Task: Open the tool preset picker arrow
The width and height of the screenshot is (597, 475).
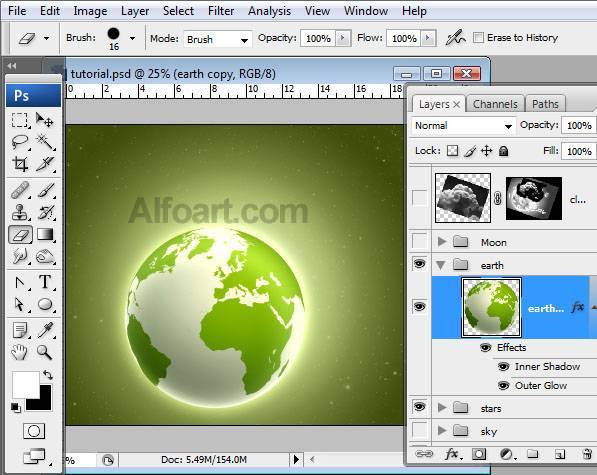Action: [x=46, y=38]
